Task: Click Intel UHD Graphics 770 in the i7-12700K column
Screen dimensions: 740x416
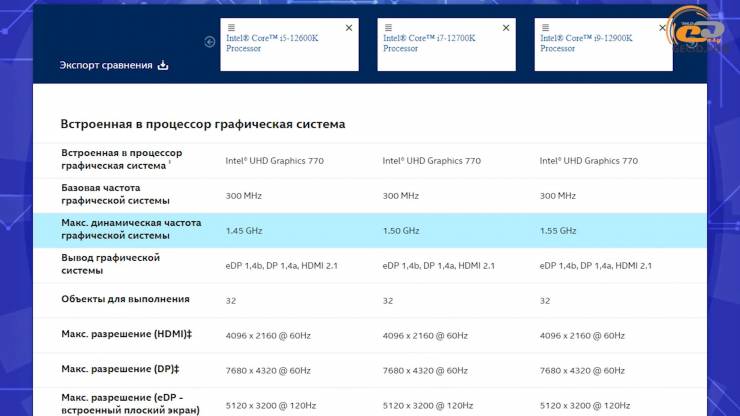Action: coord(431,161)
